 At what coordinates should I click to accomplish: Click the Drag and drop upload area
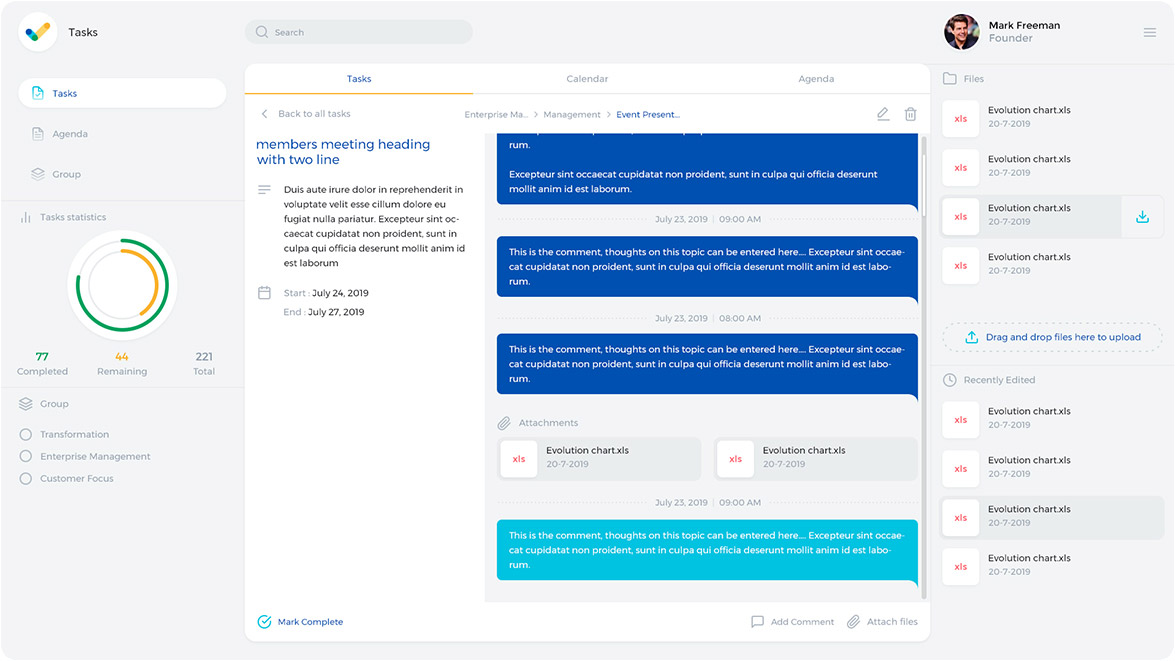(1052, 337)
